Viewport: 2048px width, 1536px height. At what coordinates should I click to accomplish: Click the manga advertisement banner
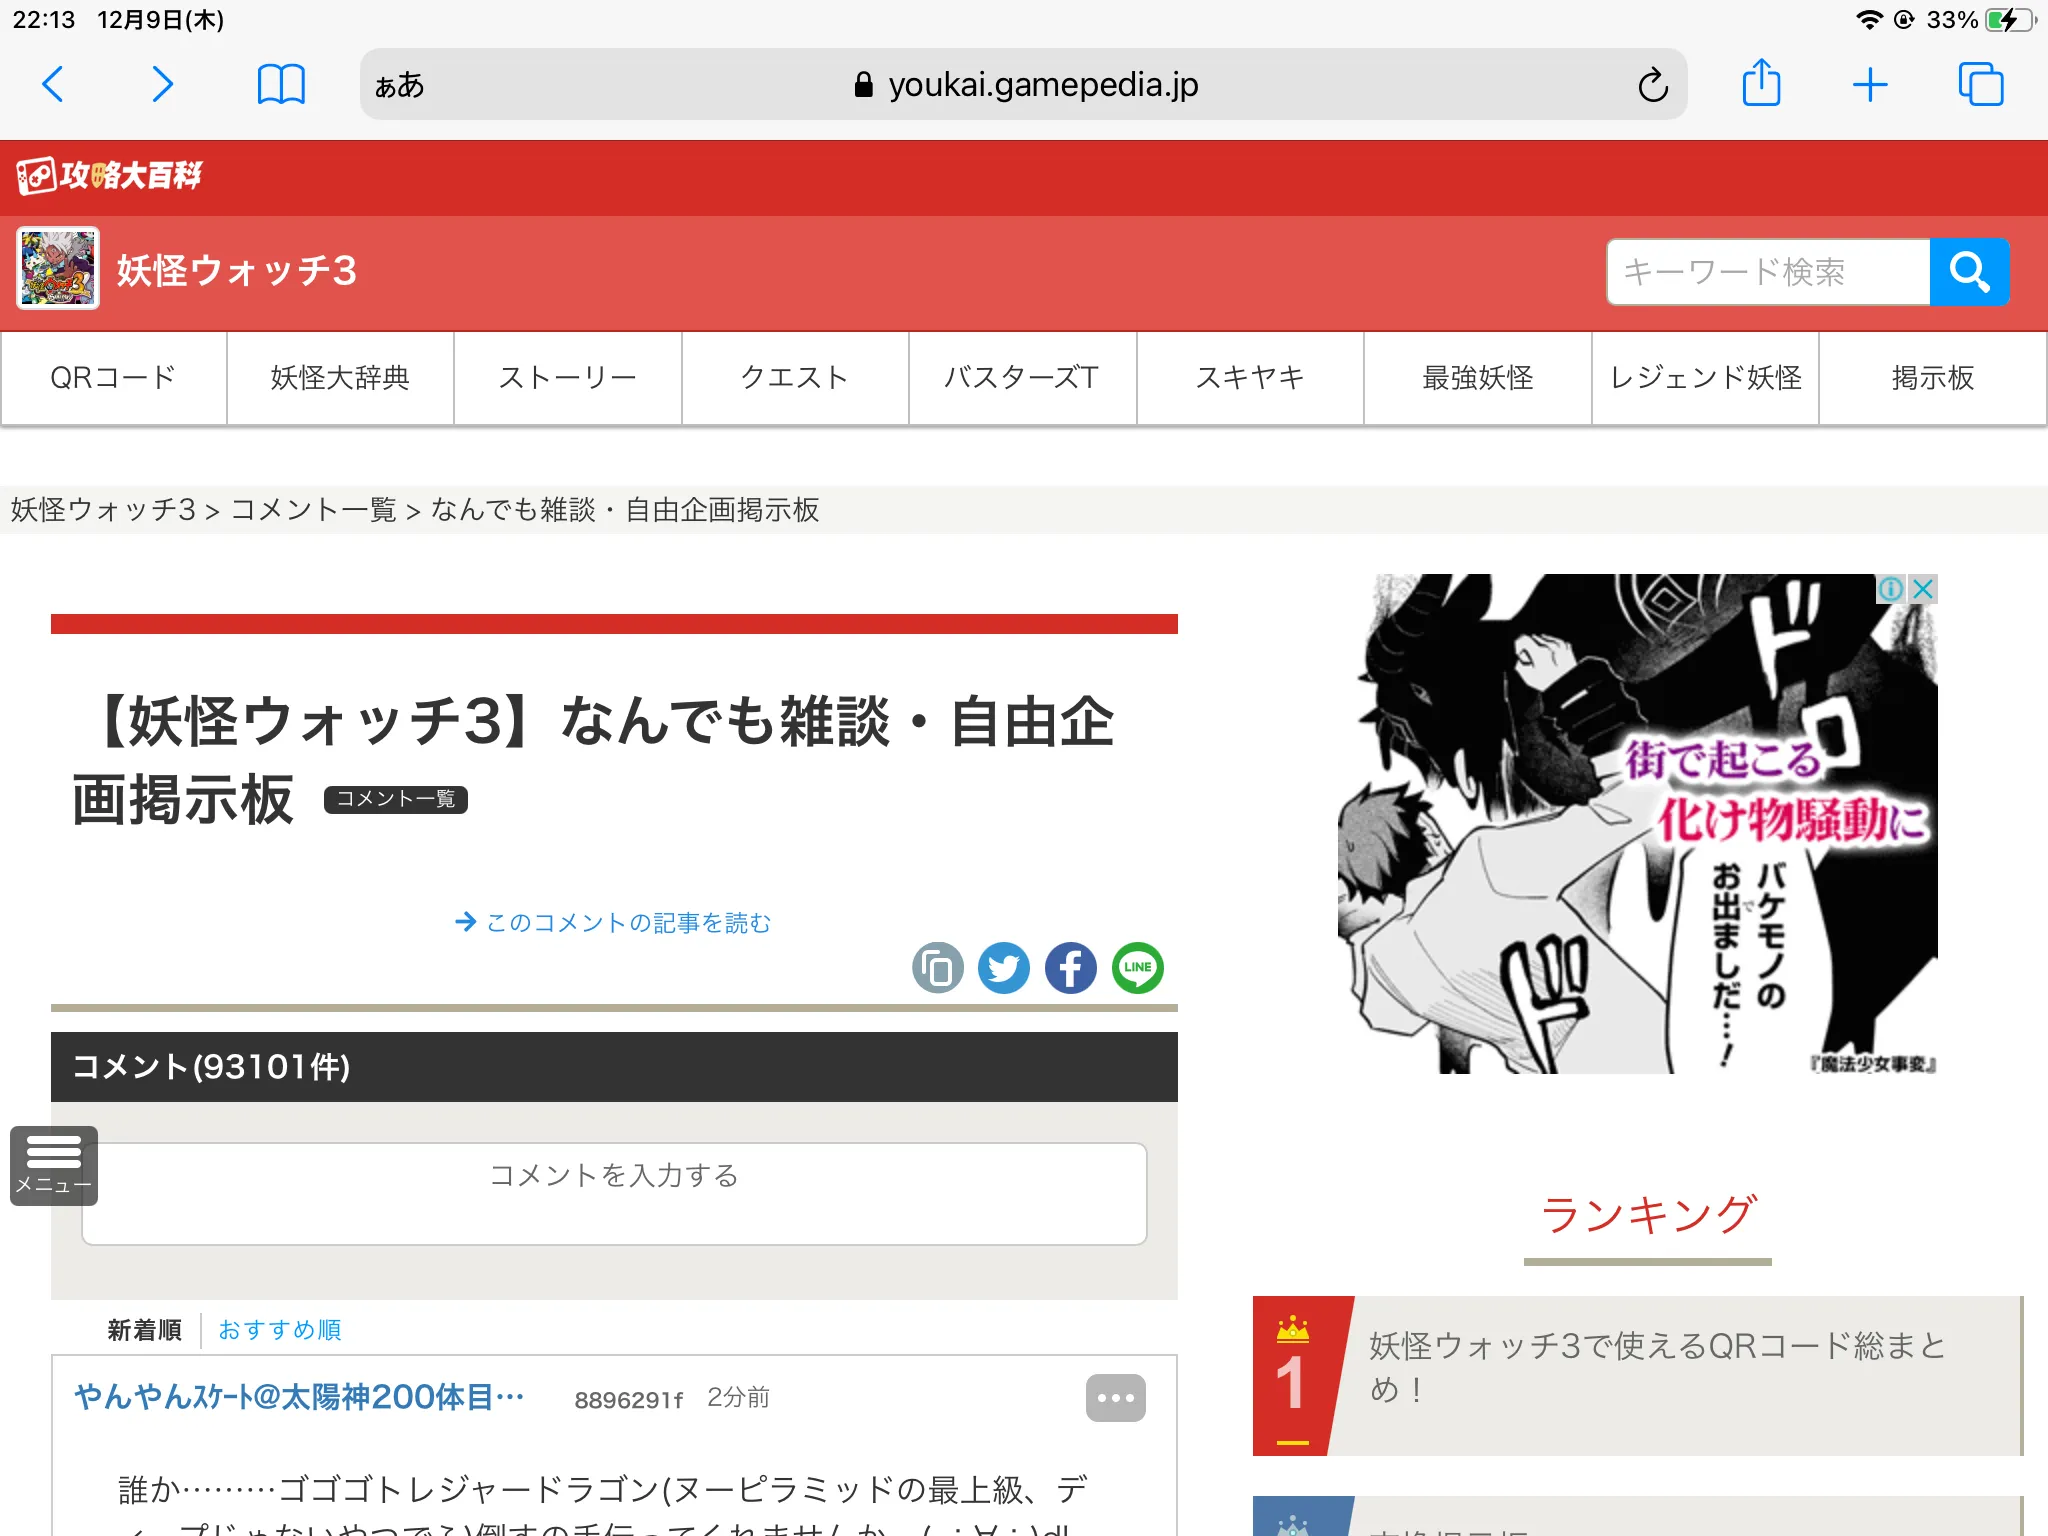coord(1638,824)
